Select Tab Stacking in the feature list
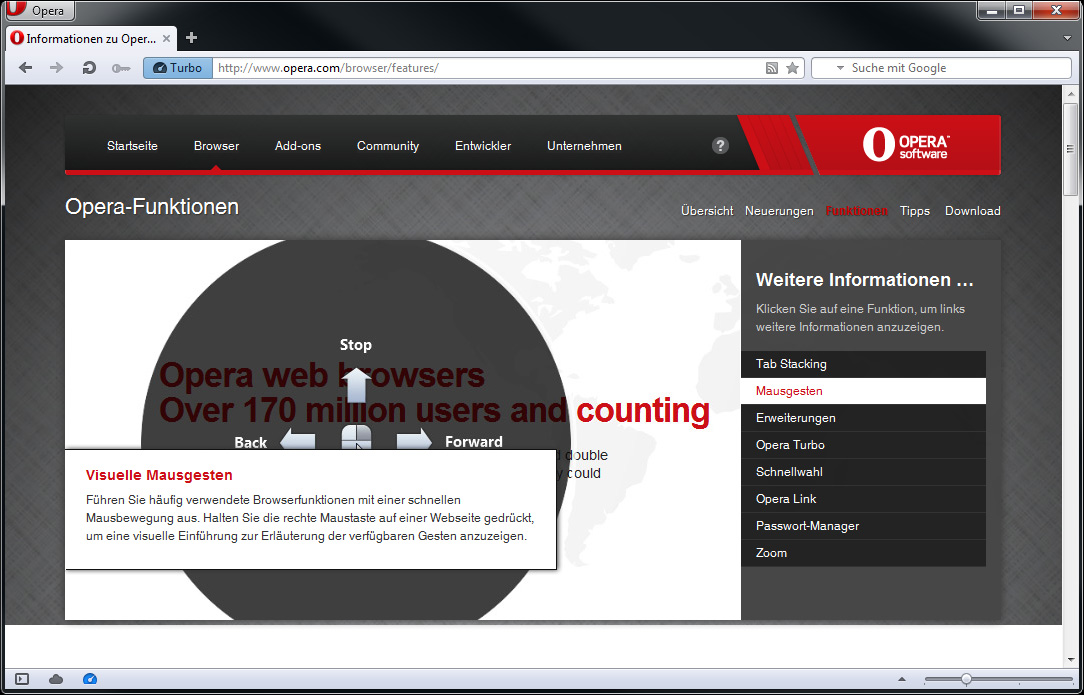Viewport: 1084px width, 695px height. (863, 364)
